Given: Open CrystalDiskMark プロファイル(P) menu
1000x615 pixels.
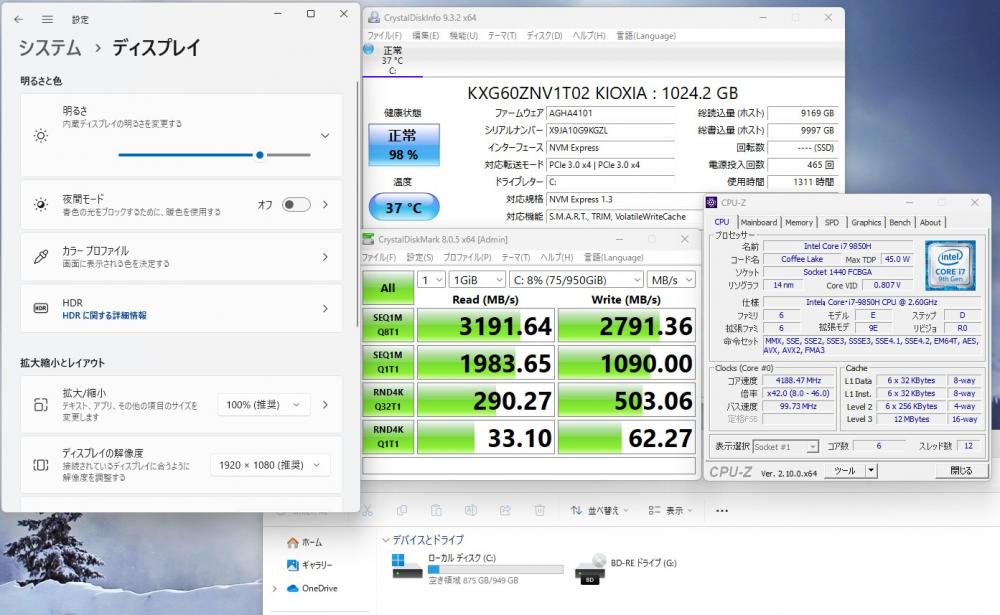Looking at the screenshot, I should [x=467, y=257].
